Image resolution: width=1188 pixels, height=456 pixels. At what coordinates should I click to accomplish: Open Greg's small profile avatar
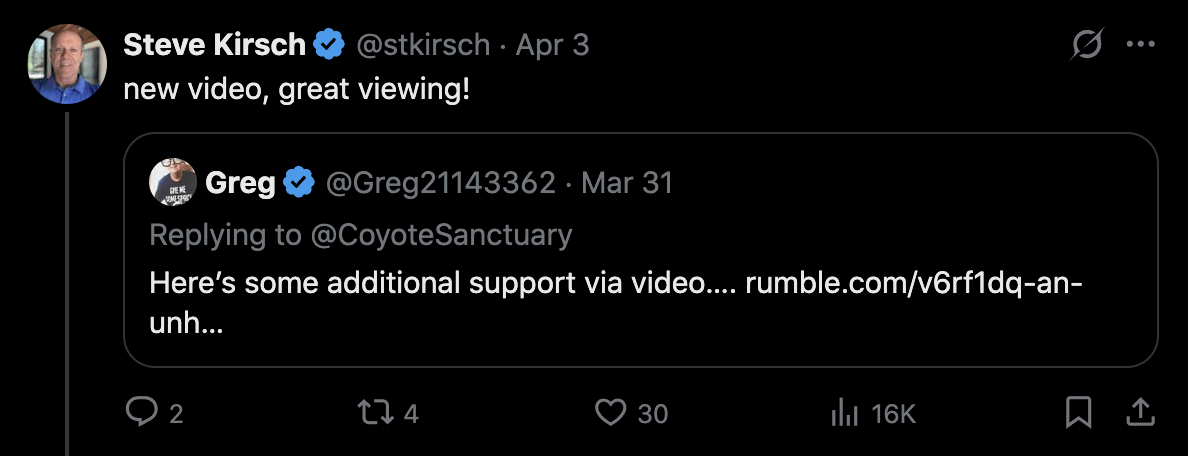click(173, 183)
